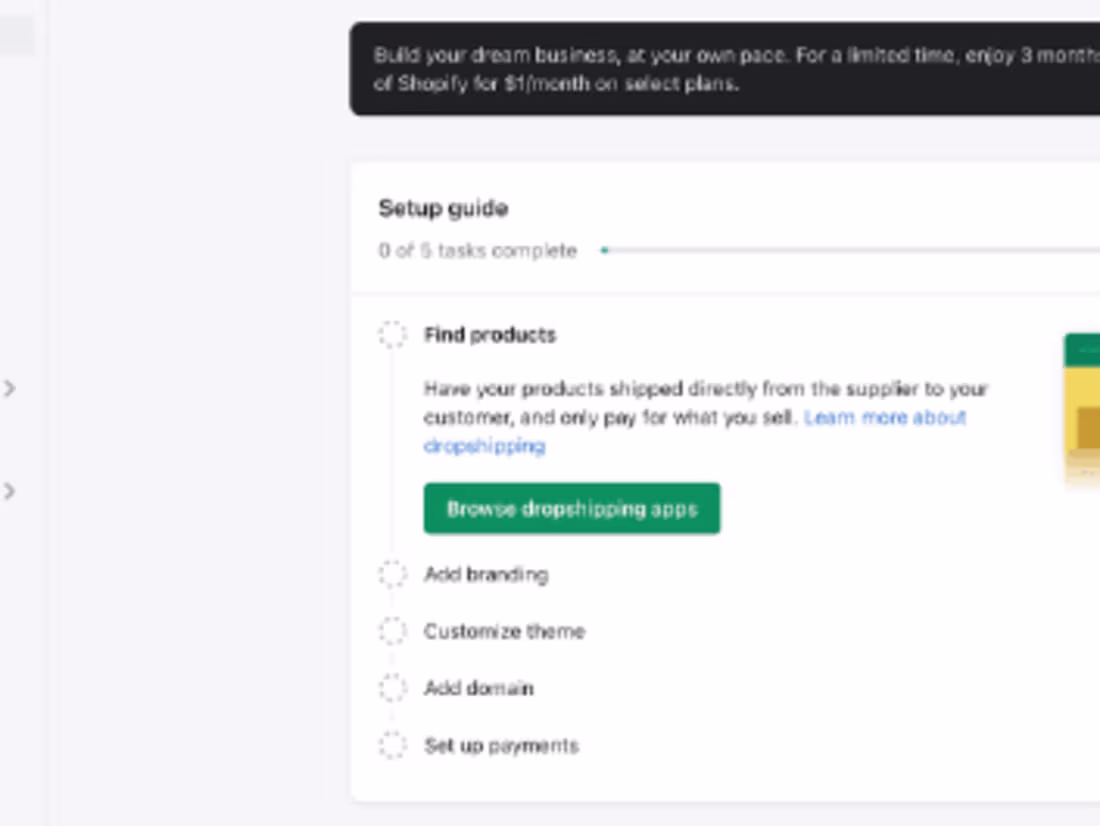Mark the Set up payments task complete
The image size is (1100, 826).
click(392, 745)
